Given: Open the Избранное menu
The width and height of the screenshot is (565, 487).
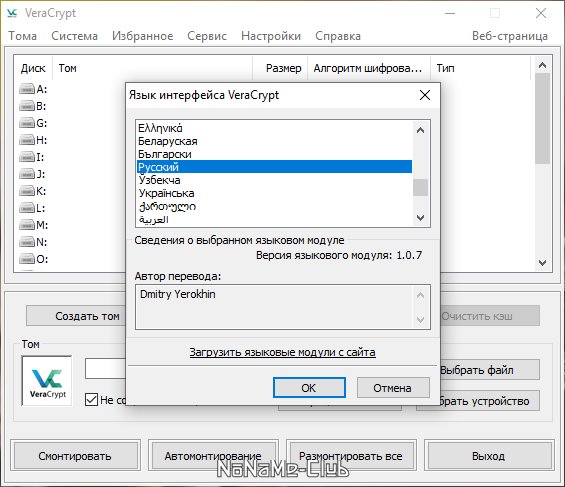Looking at the screenshot, I should [x=143, y=36].
